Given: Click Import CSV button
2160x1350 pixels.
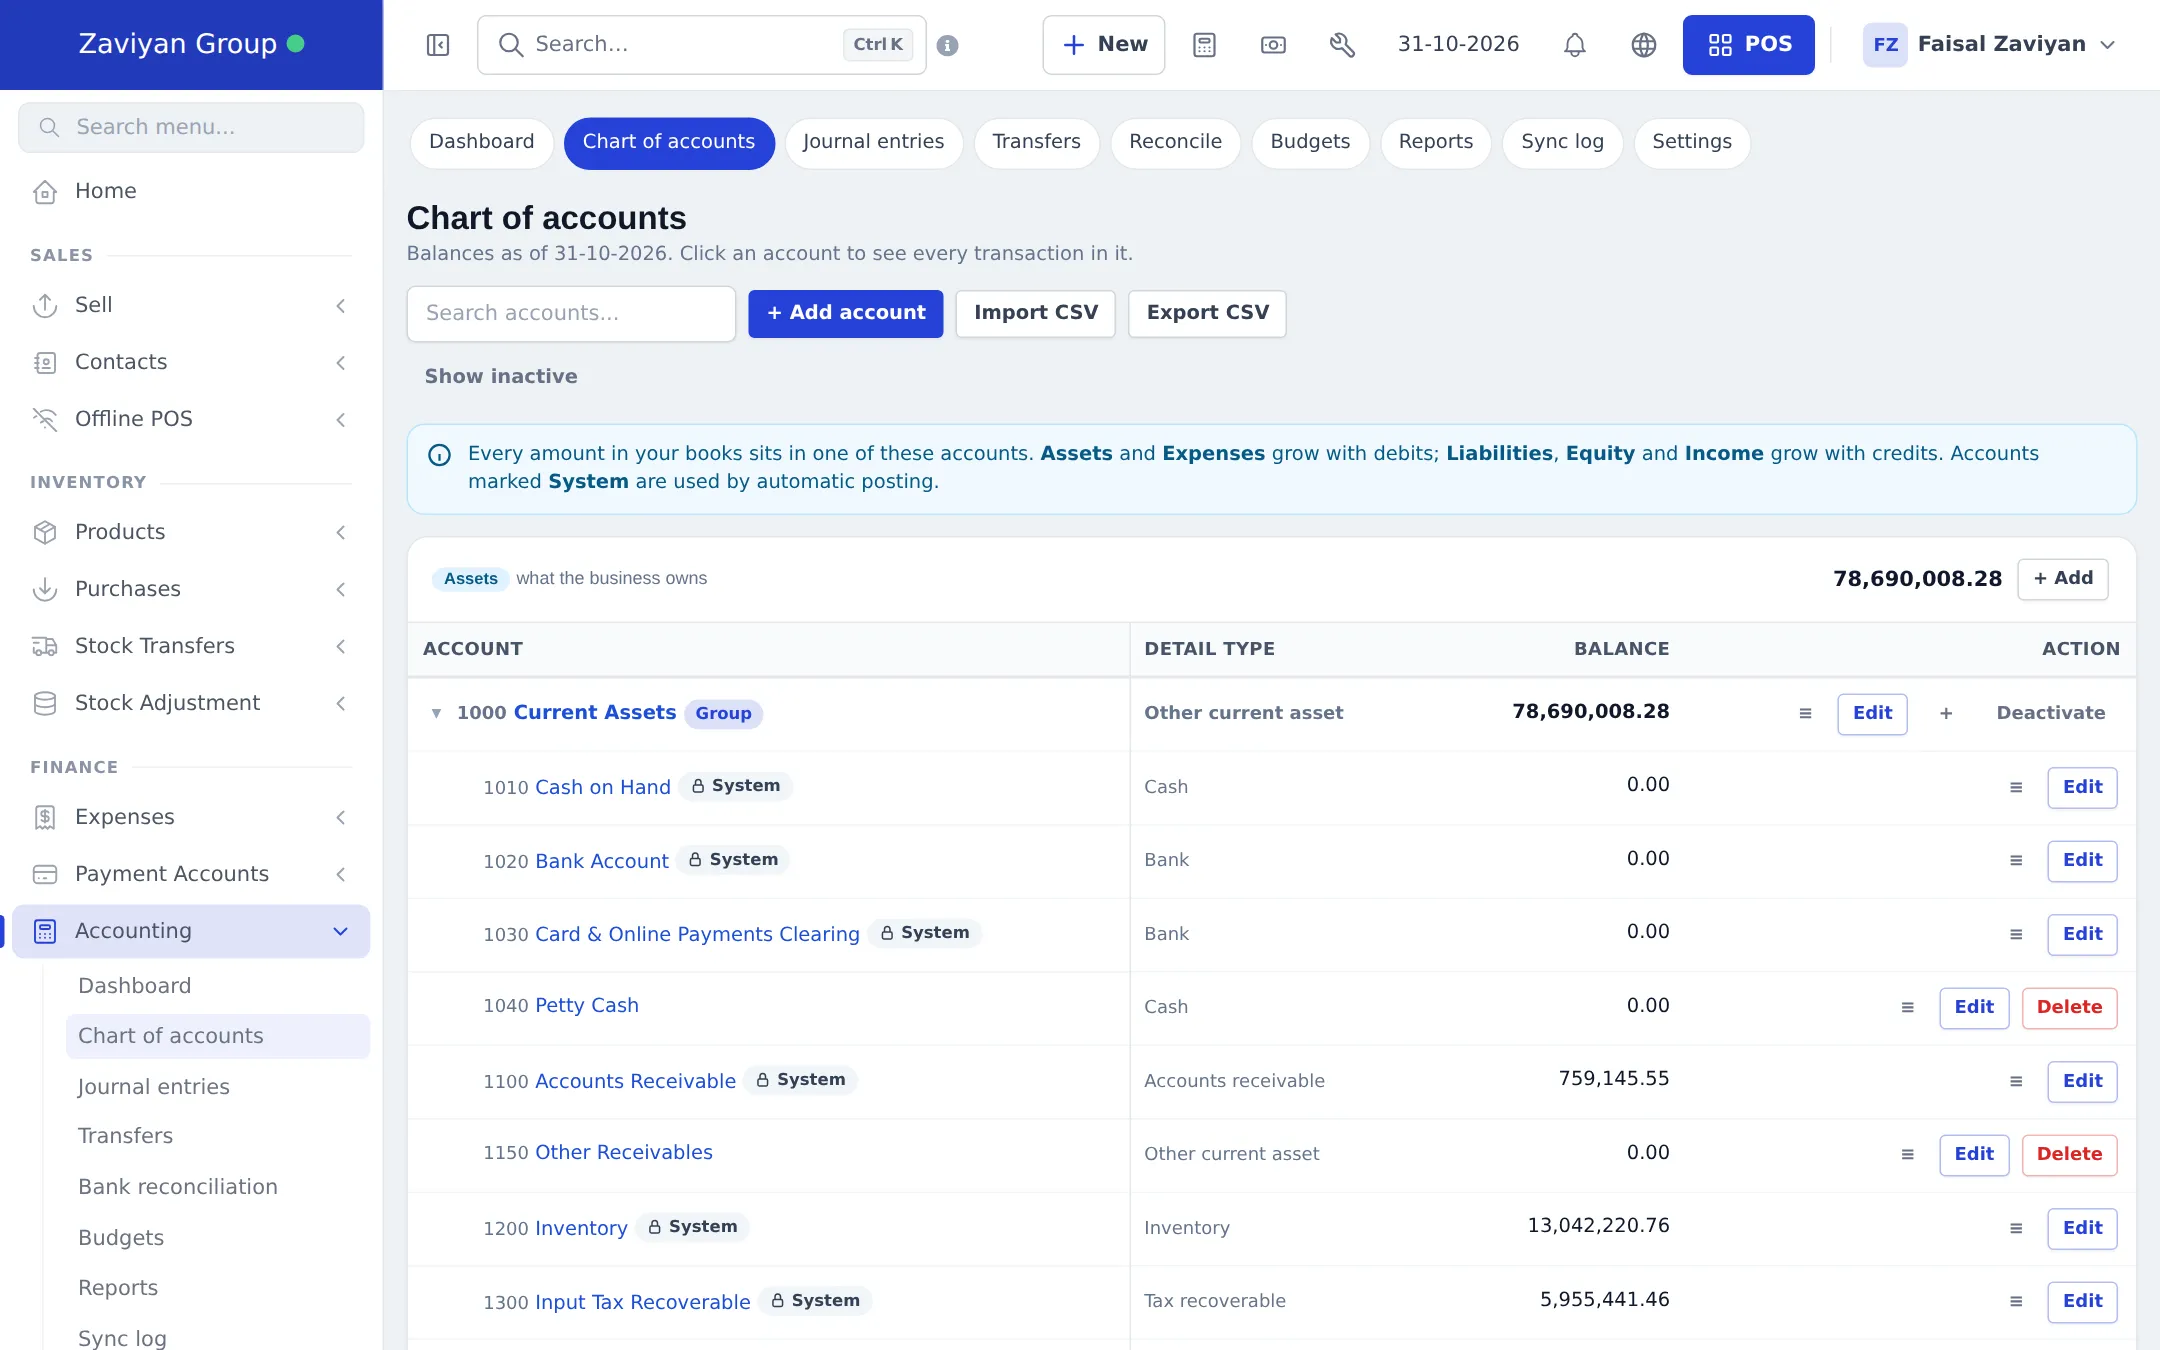Looking at the screenshot, I should click(x=1035, y=313).
